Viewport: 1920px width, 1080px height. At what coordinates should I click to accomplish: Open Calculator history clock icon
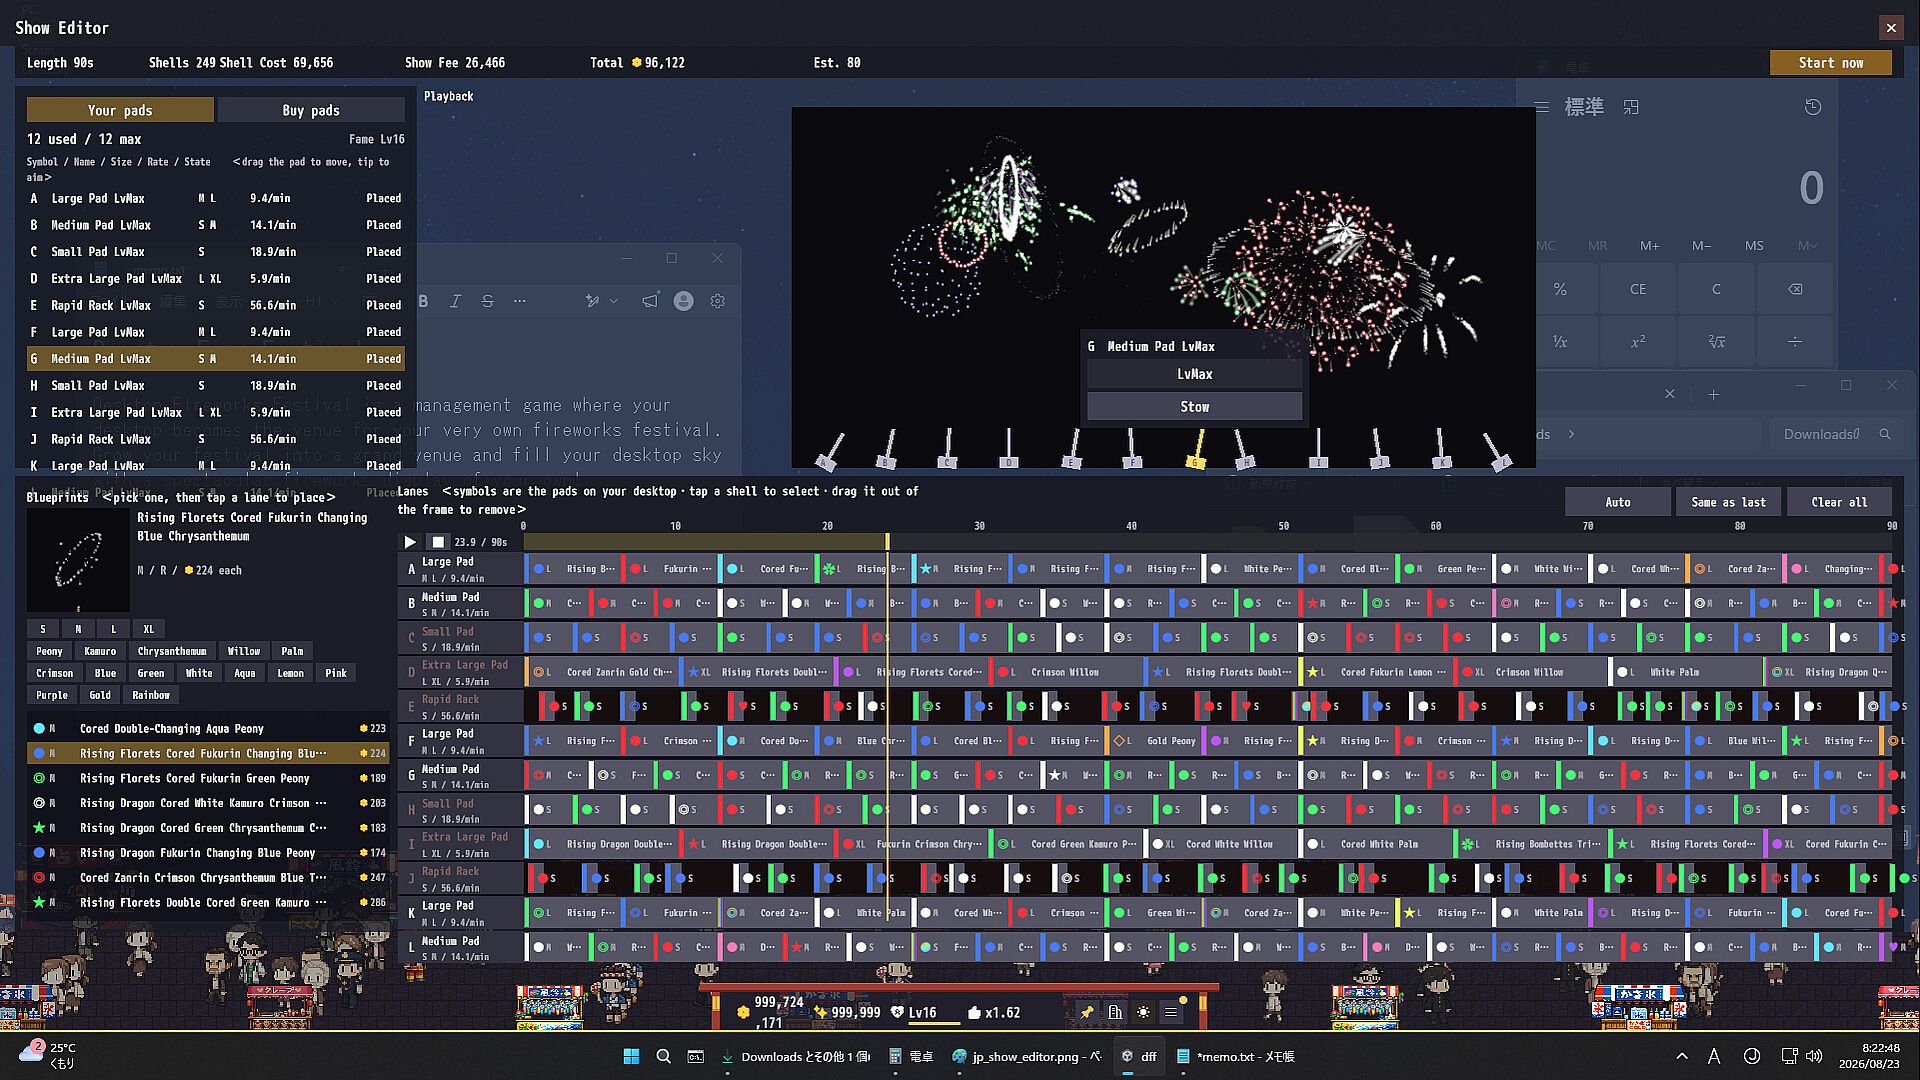point(1813,107)
